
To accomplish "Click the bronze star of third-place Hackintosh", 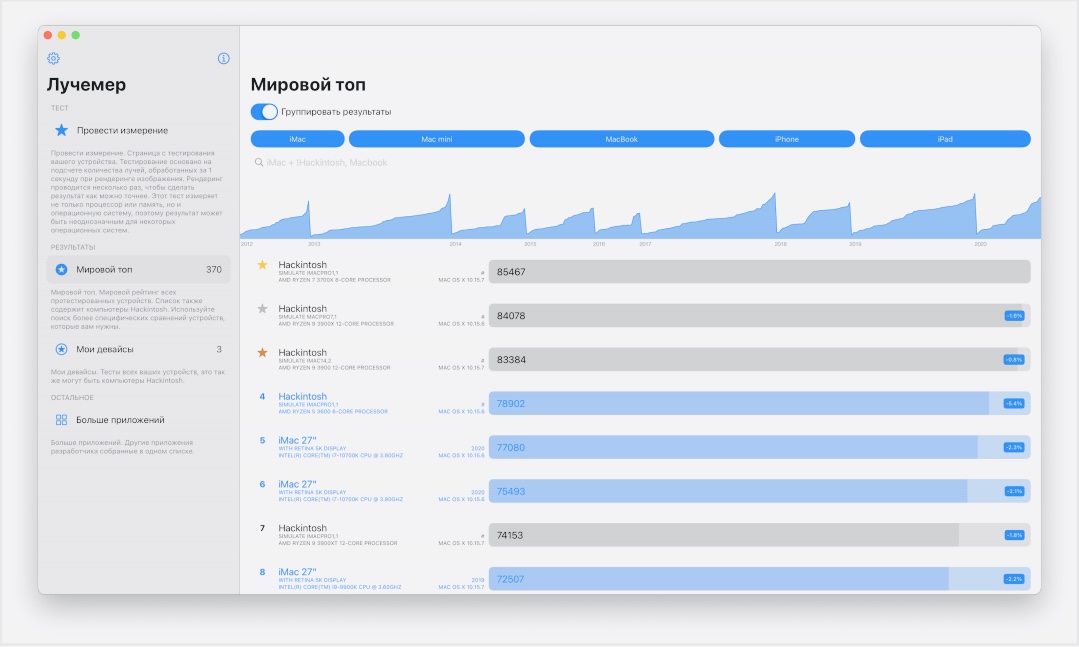I will click(262, 353).
